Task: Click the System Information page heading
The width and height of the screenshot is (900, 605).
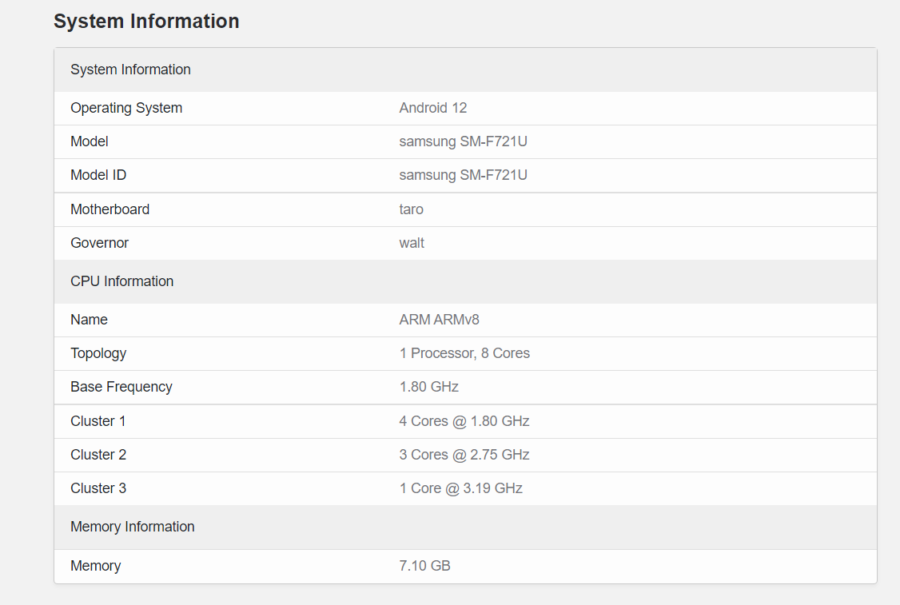Action: (x=146, y=21)
